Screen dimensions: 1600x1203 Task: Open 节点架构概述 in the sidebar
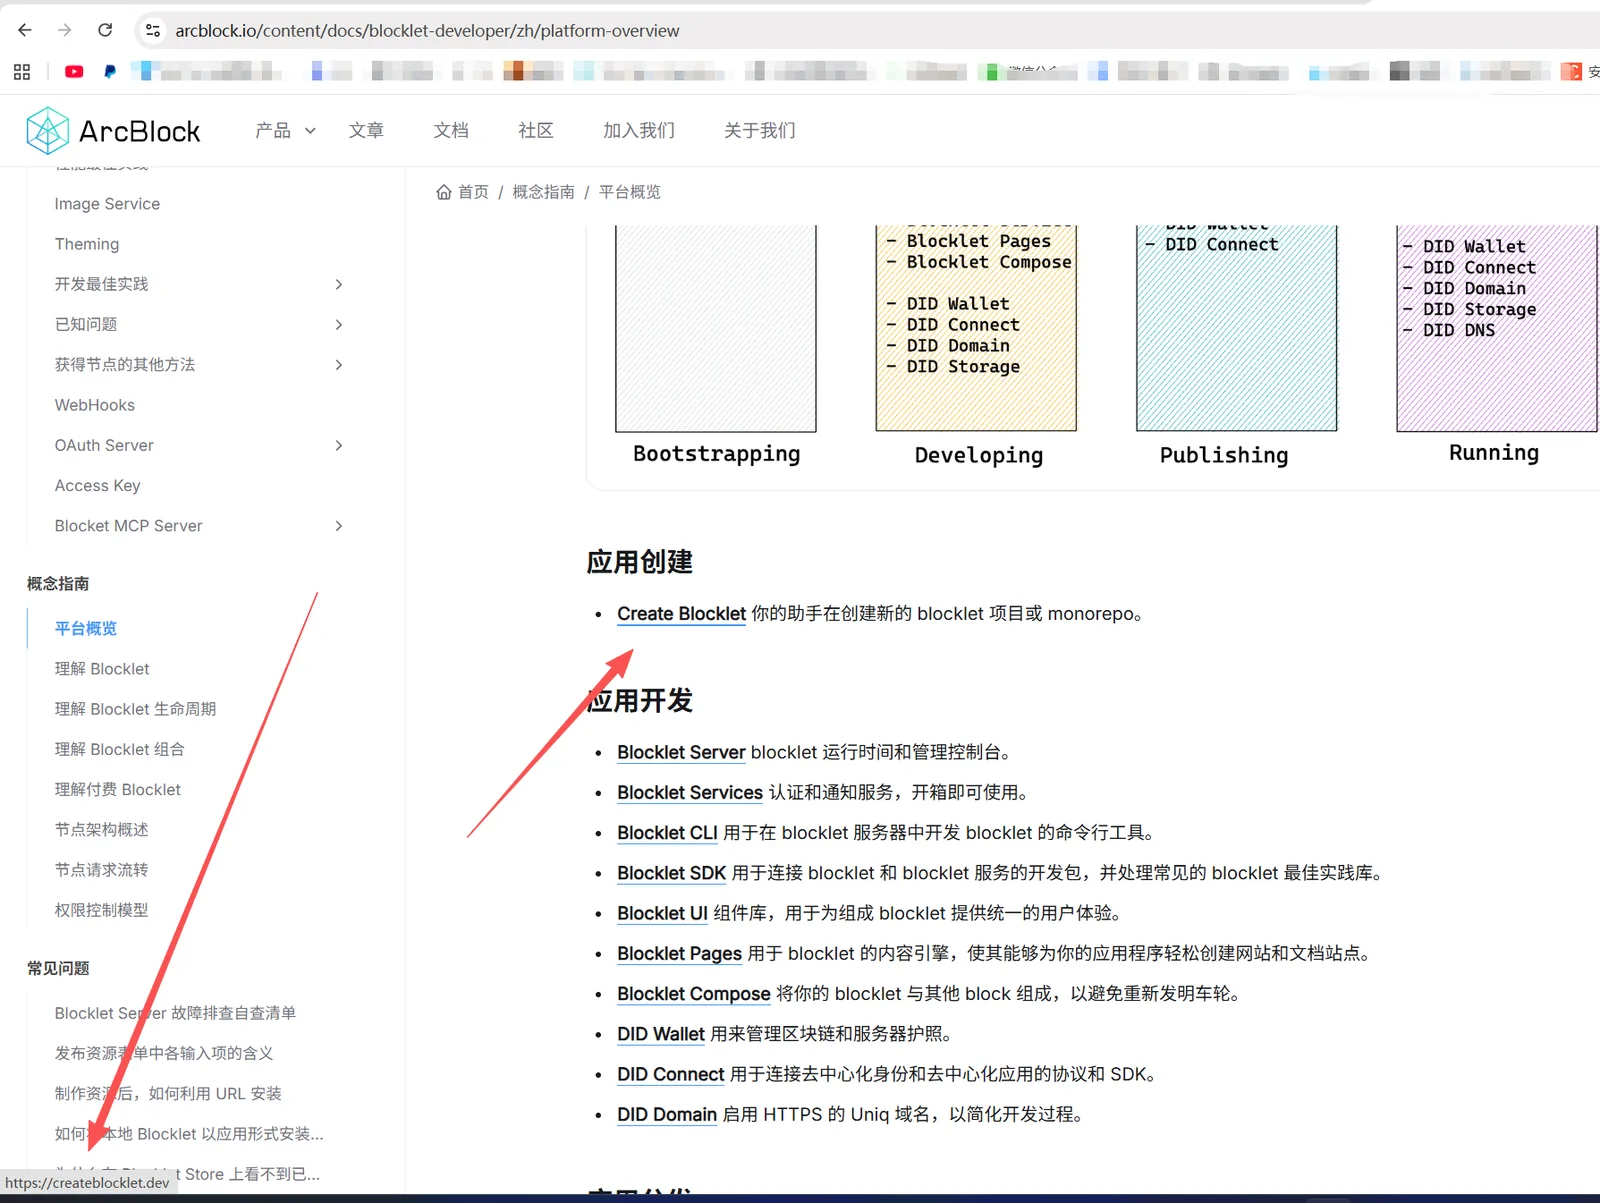pyautogui.click(x=102, y=830)
